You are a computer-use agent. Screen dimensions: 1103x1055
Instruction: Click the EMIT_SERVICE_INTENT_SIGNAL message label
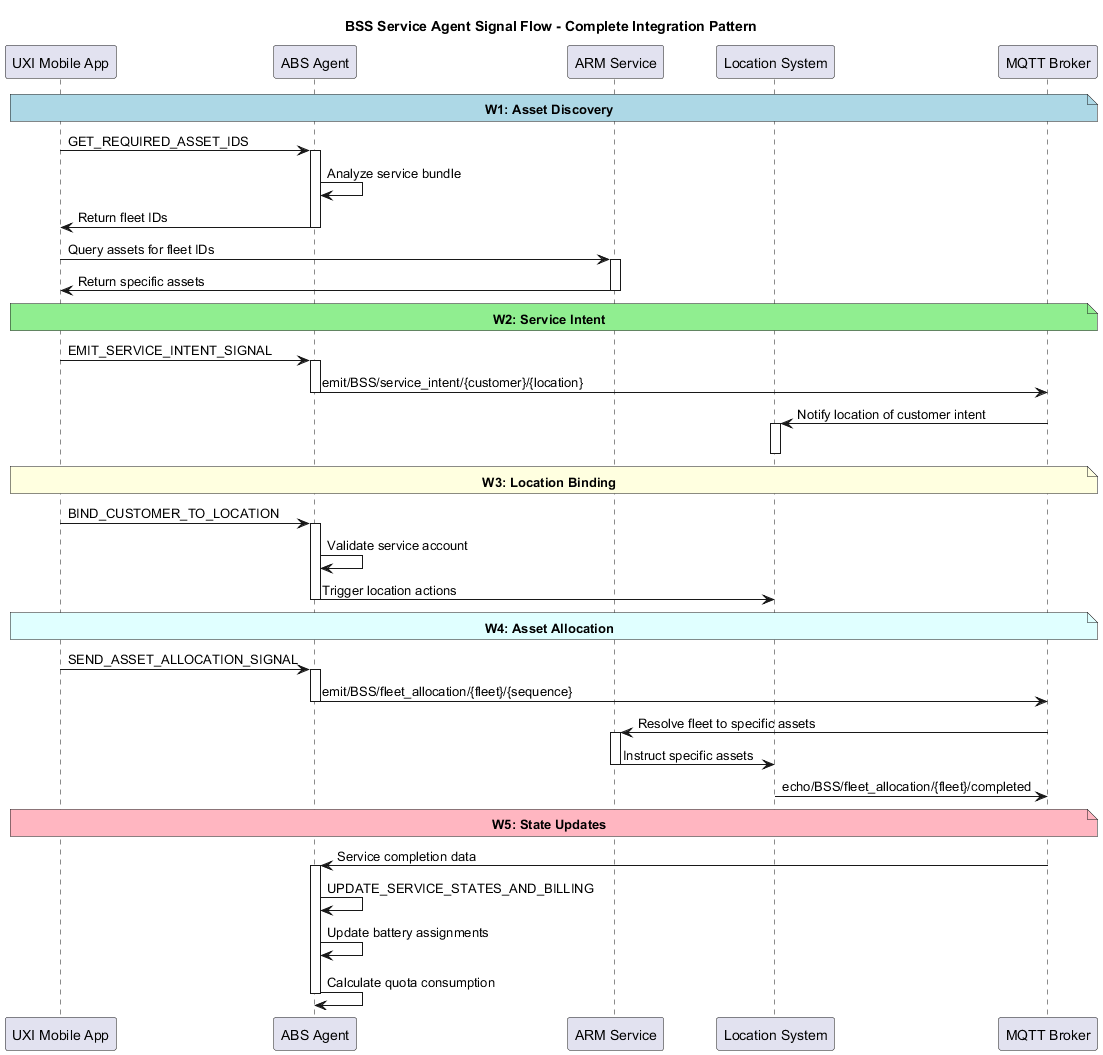(168, 350)
